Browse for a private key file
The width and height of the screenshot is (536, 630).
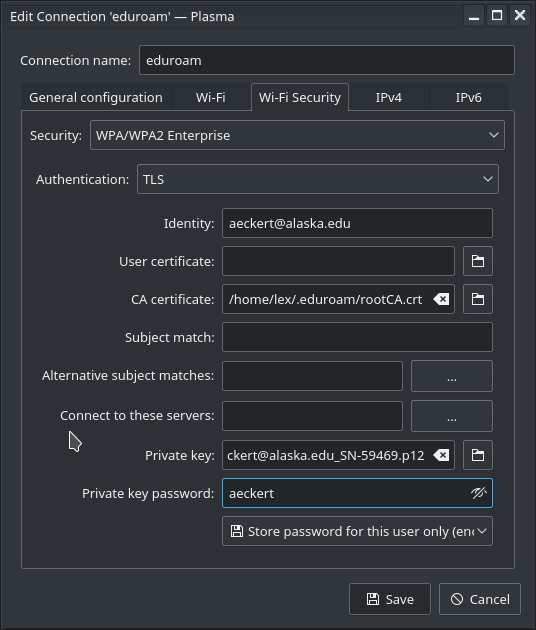click(478, 455)
